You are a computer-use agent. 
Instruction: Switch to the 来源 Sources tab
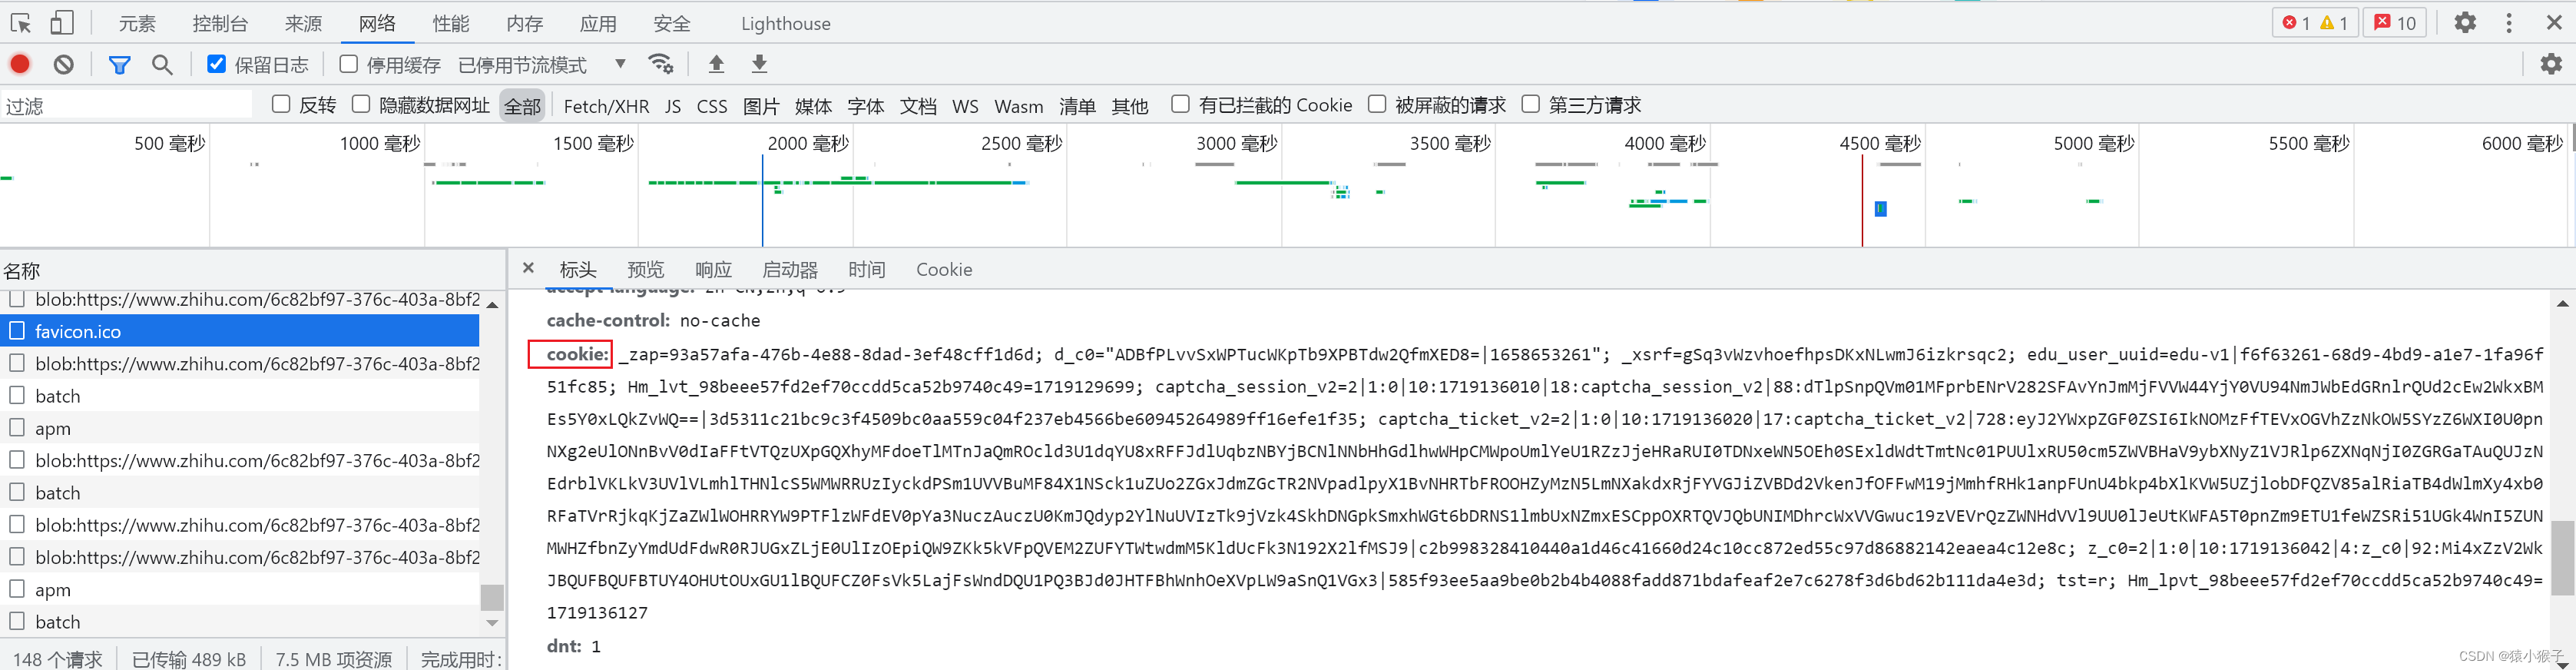[x=303, y=23]
